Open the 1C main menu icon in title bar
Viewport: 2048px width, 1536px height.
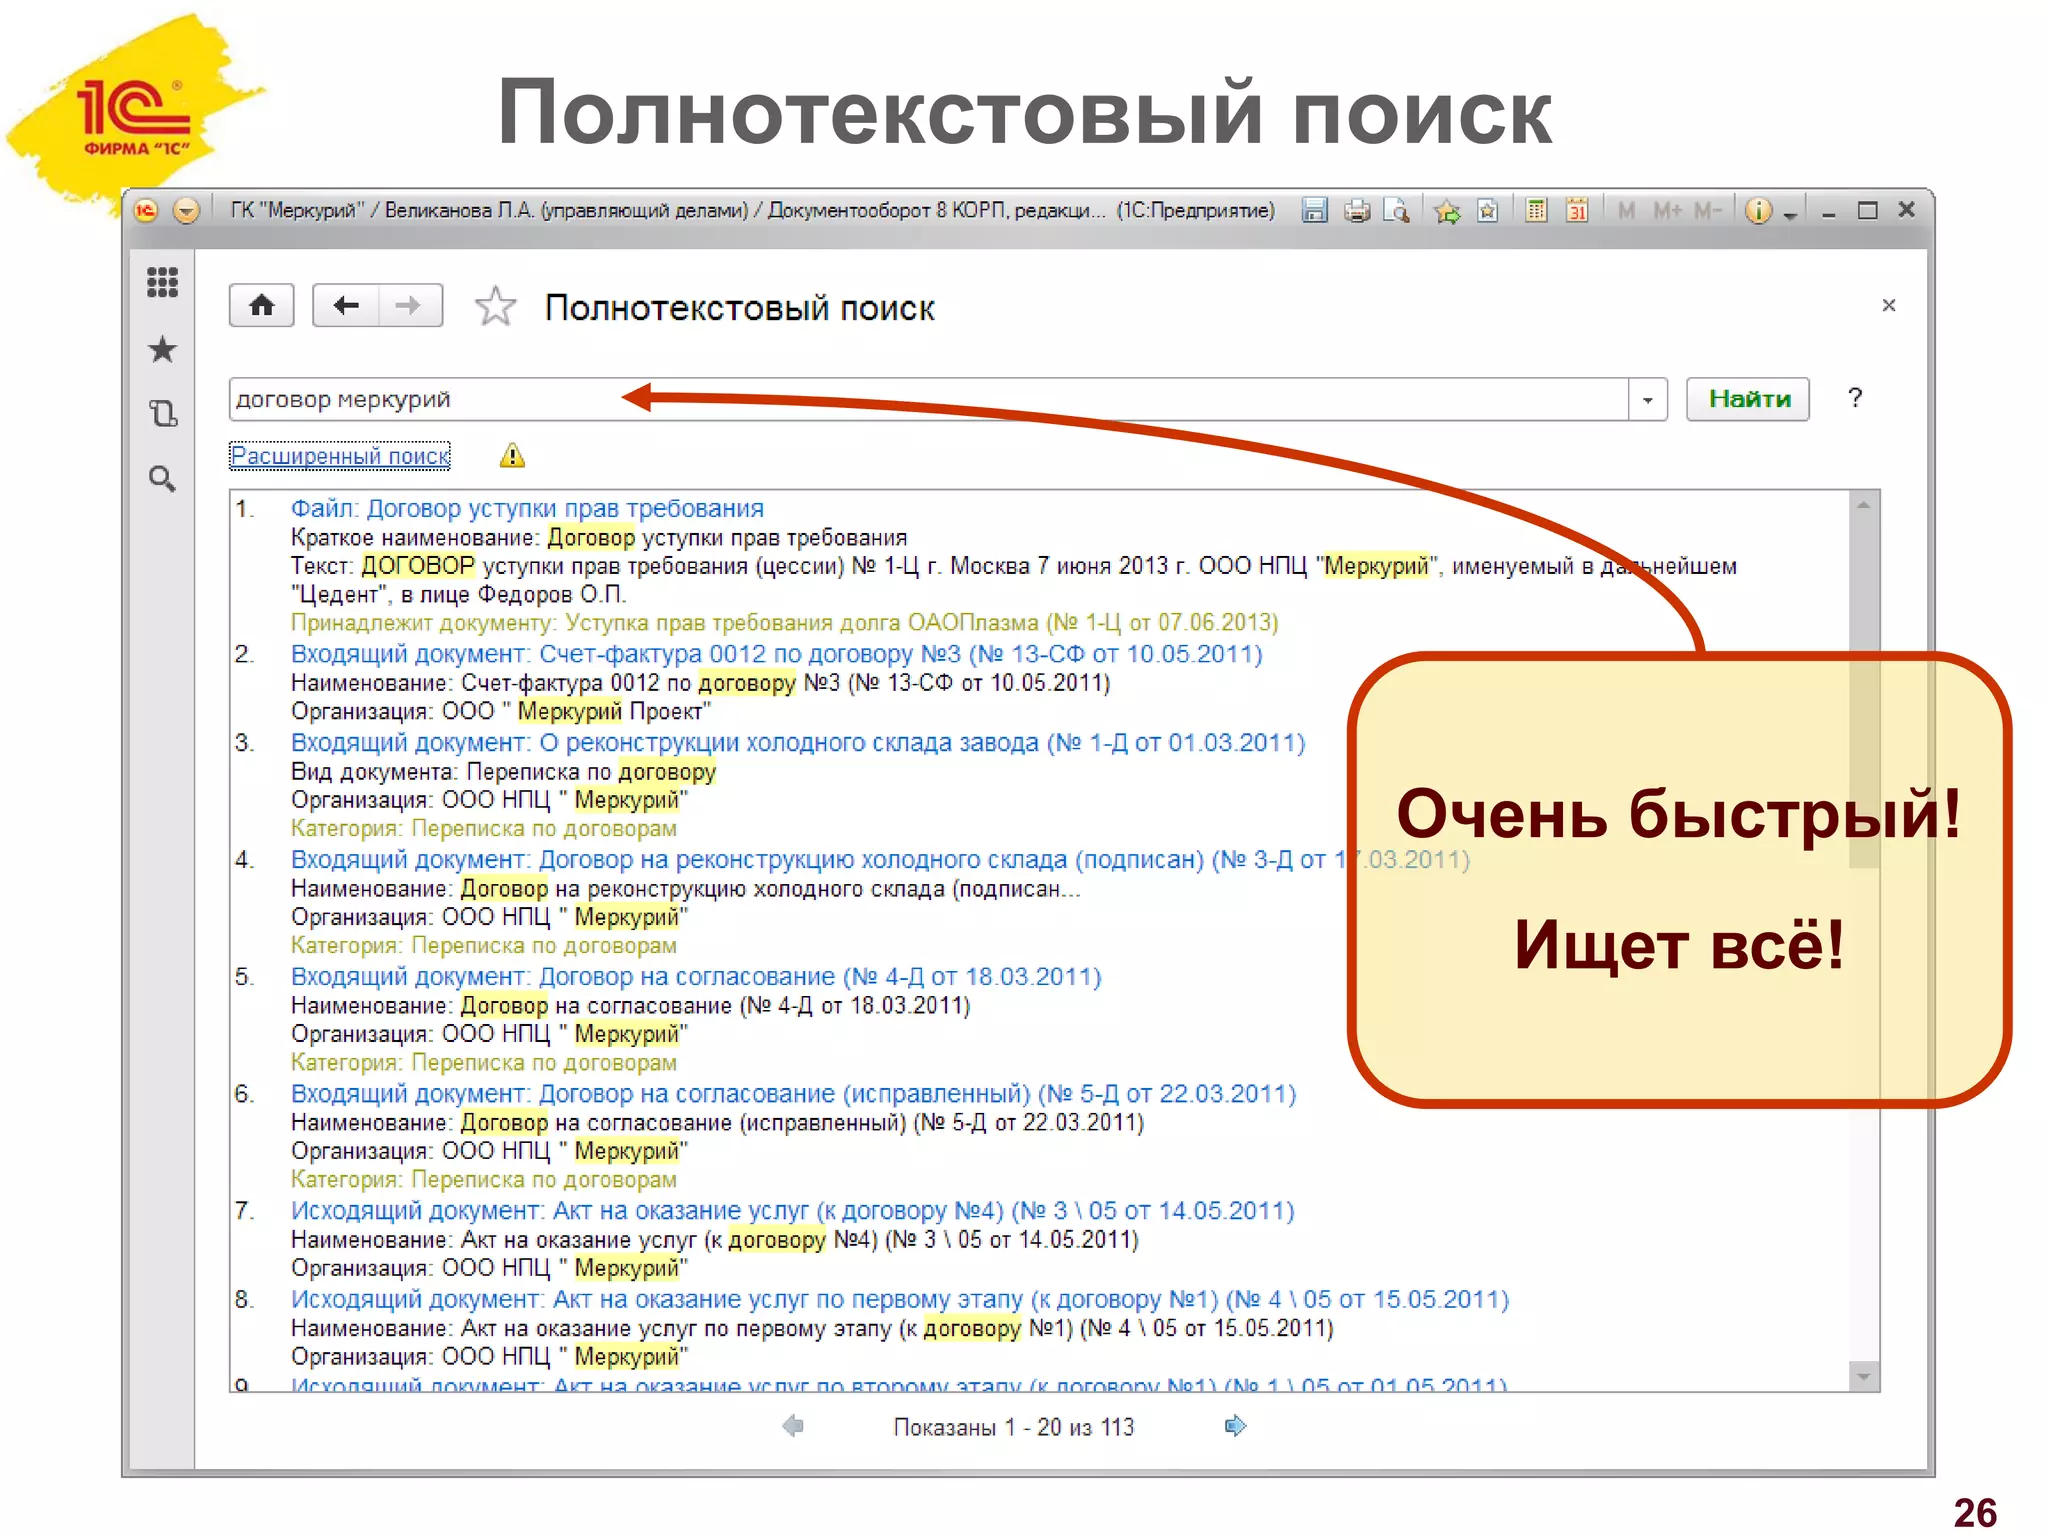(x=146, y=211)
